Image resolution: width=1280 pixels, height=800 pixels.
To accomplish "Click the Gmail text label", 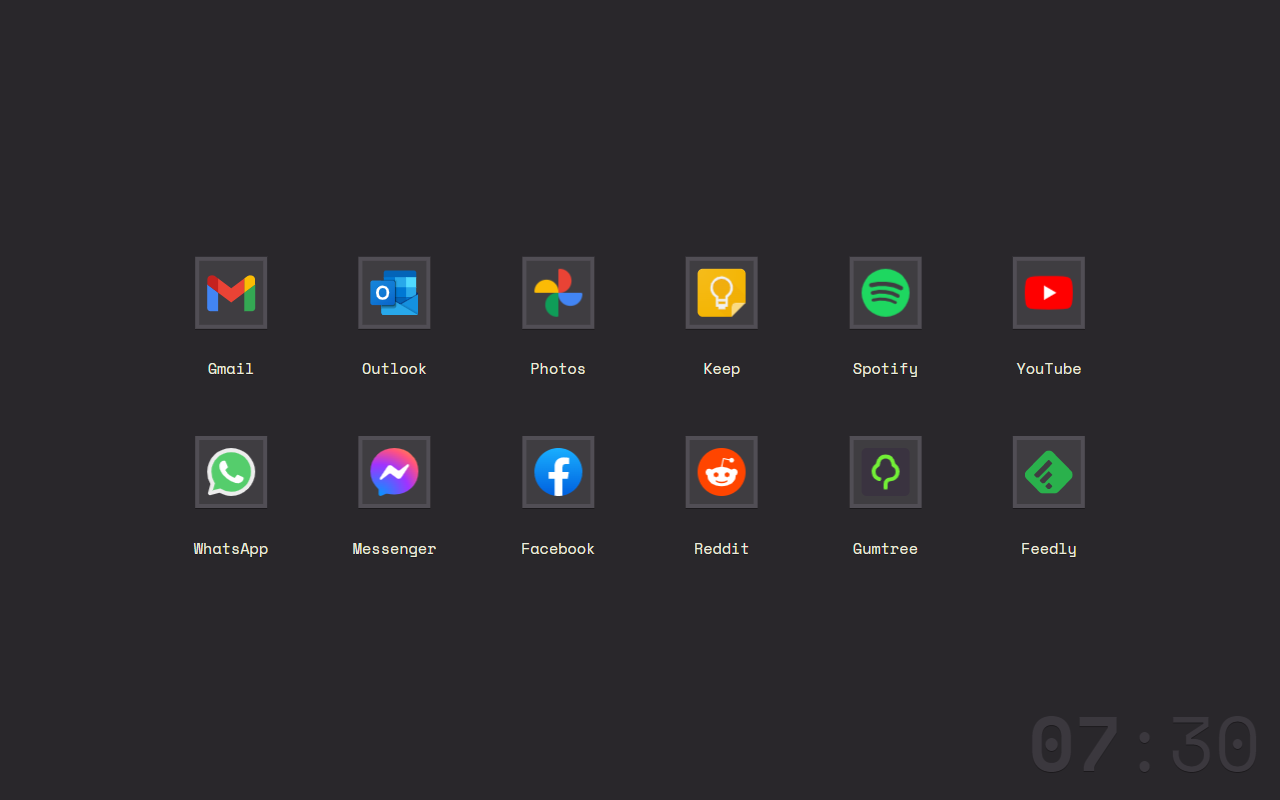I will (x=231, y=368).
